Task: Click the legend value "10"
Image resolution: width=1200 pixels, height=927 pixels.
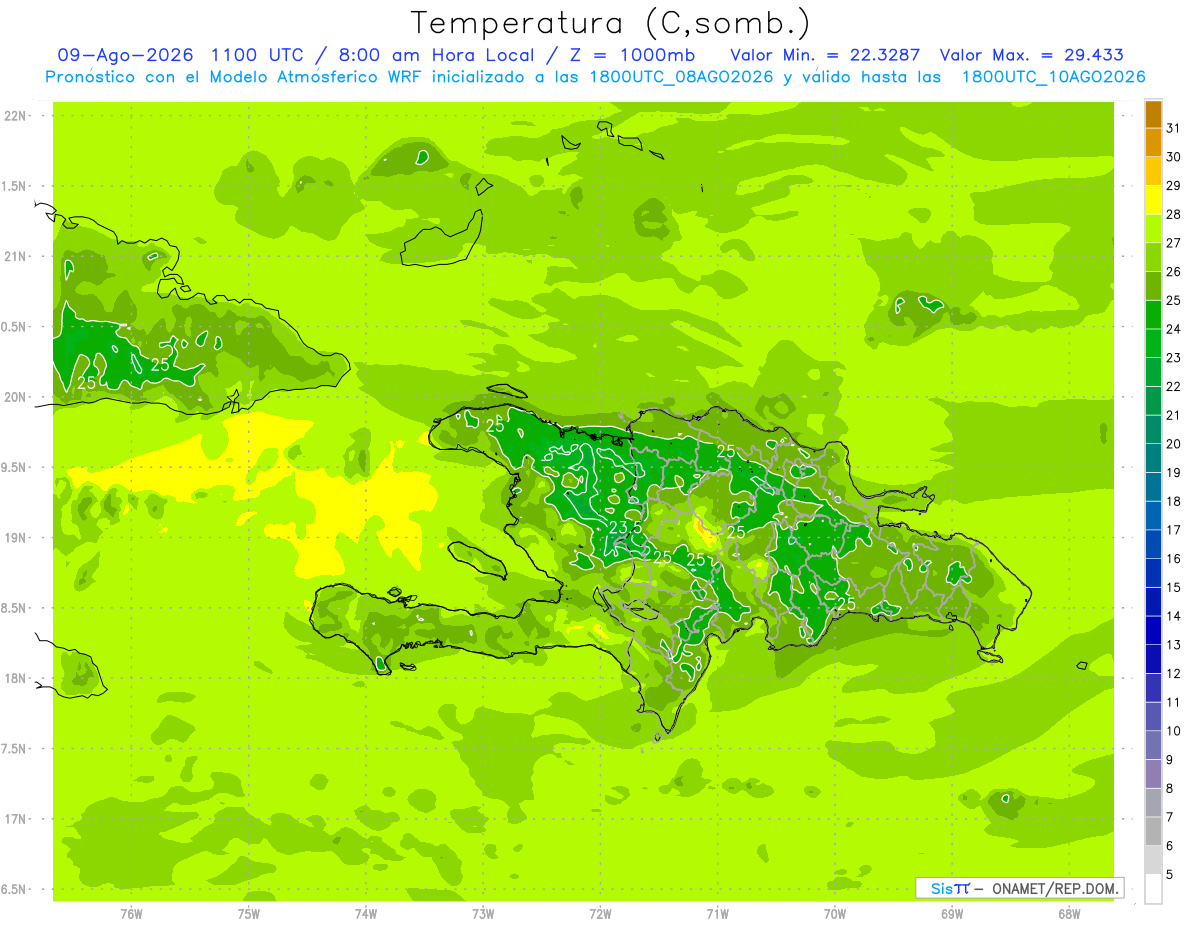Action: pos(1174,731)
